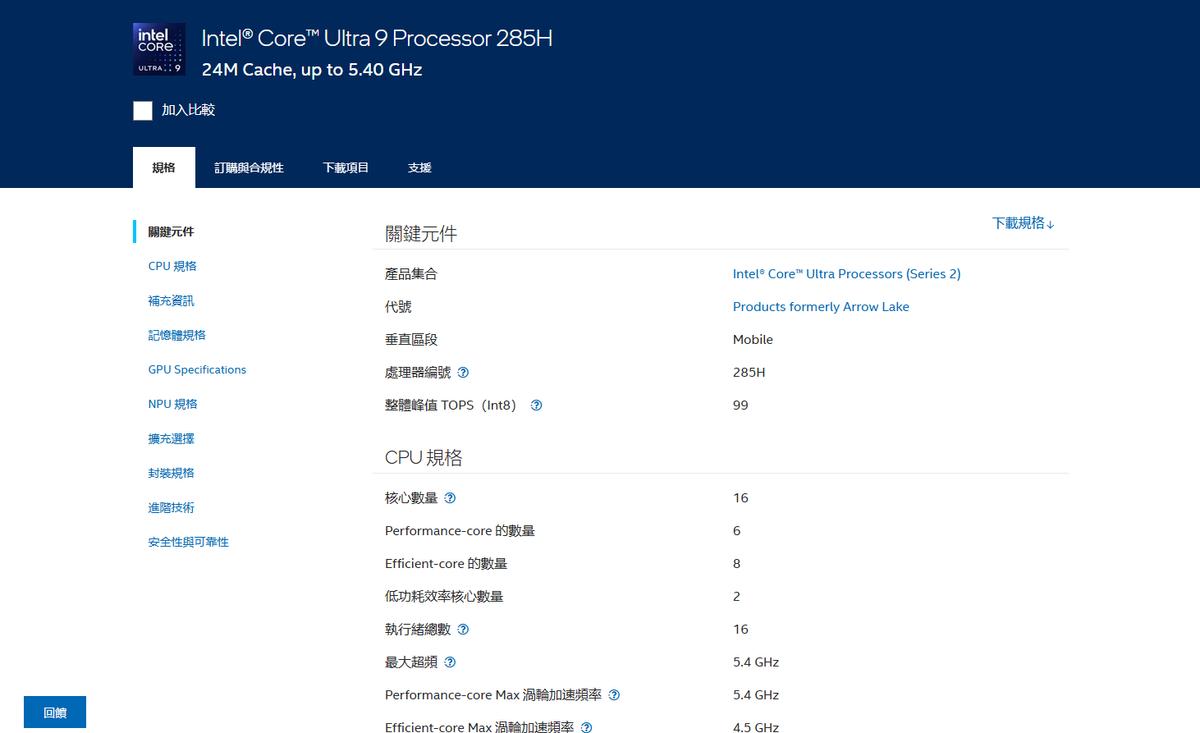Click the Mobile value text
1200x733 pixels.
(x=753, y=340)
